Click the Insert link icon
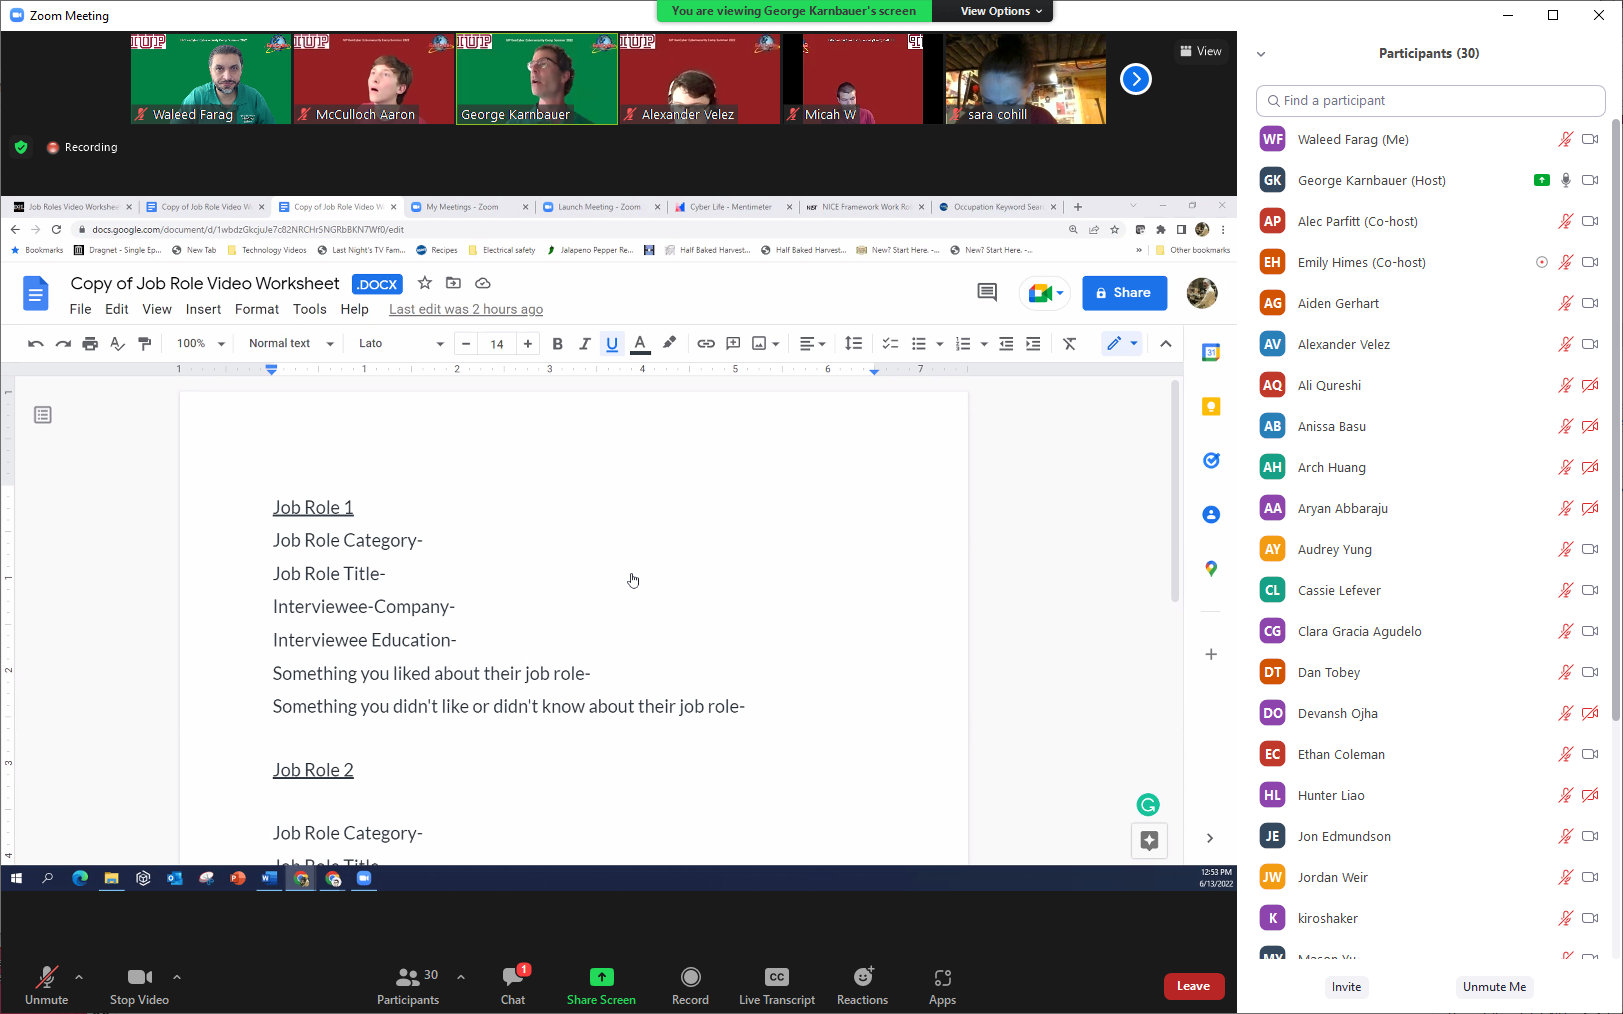 coord(706,344)
